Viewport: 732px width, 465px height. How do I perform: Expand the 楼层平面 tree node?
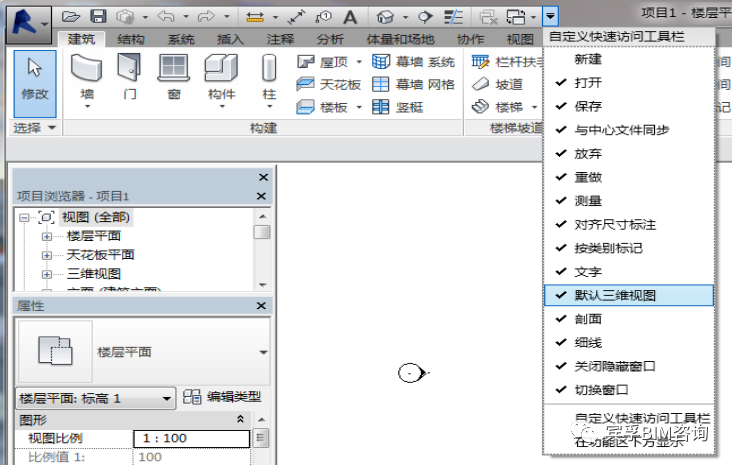click(47, 237)
